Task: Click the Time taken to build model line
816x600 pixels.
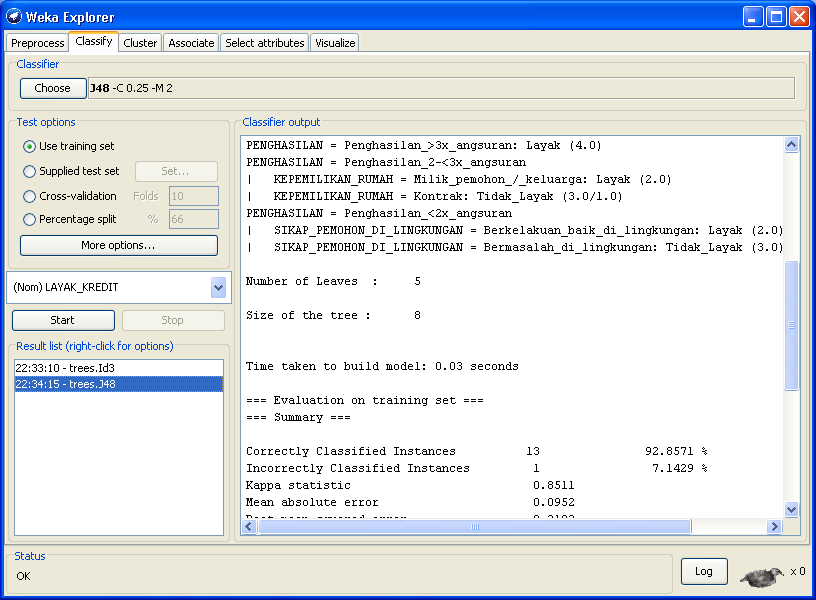Action: click(382, 366)
